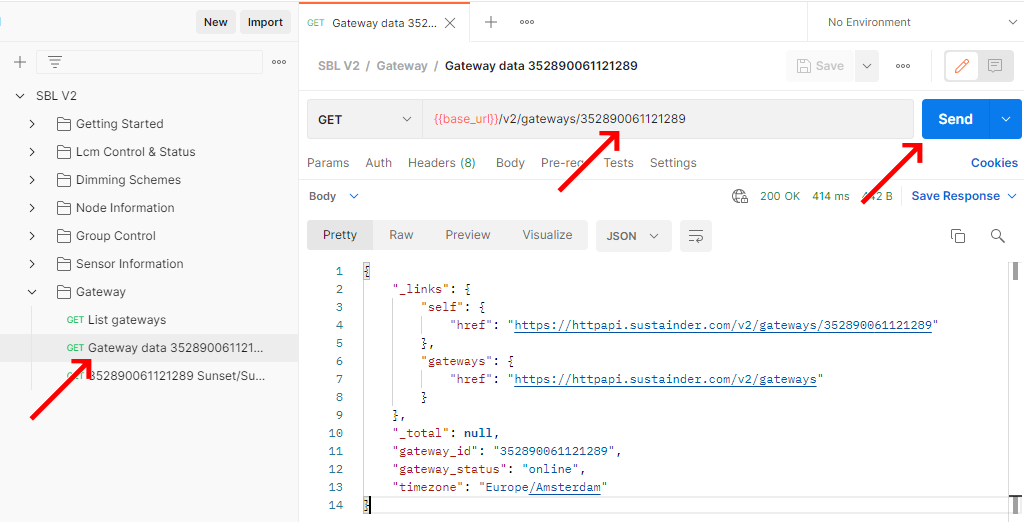This screenshot has height=522, width=1024.
Task: Collapse the SBL V2 collection
Action: click(20, 96)
